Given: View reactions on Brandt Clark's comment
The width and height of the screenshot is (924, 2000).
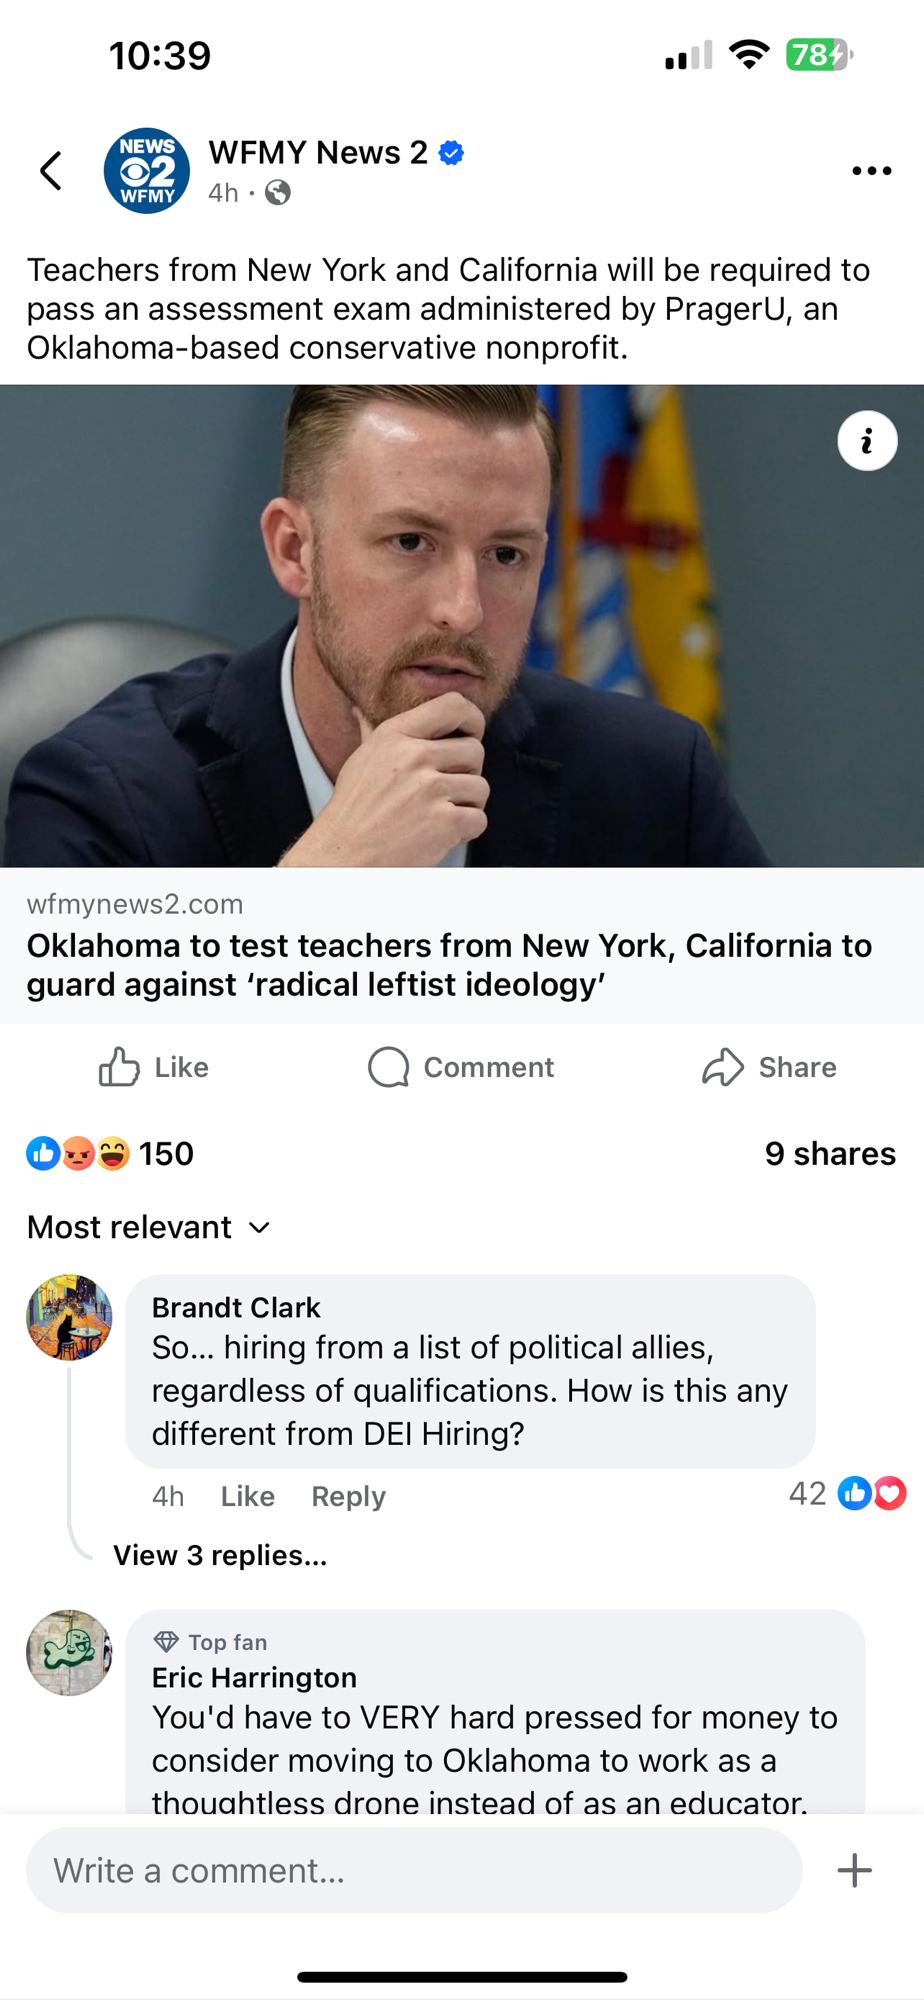Looking at the screenshot, I should [x=848, y=1493].
